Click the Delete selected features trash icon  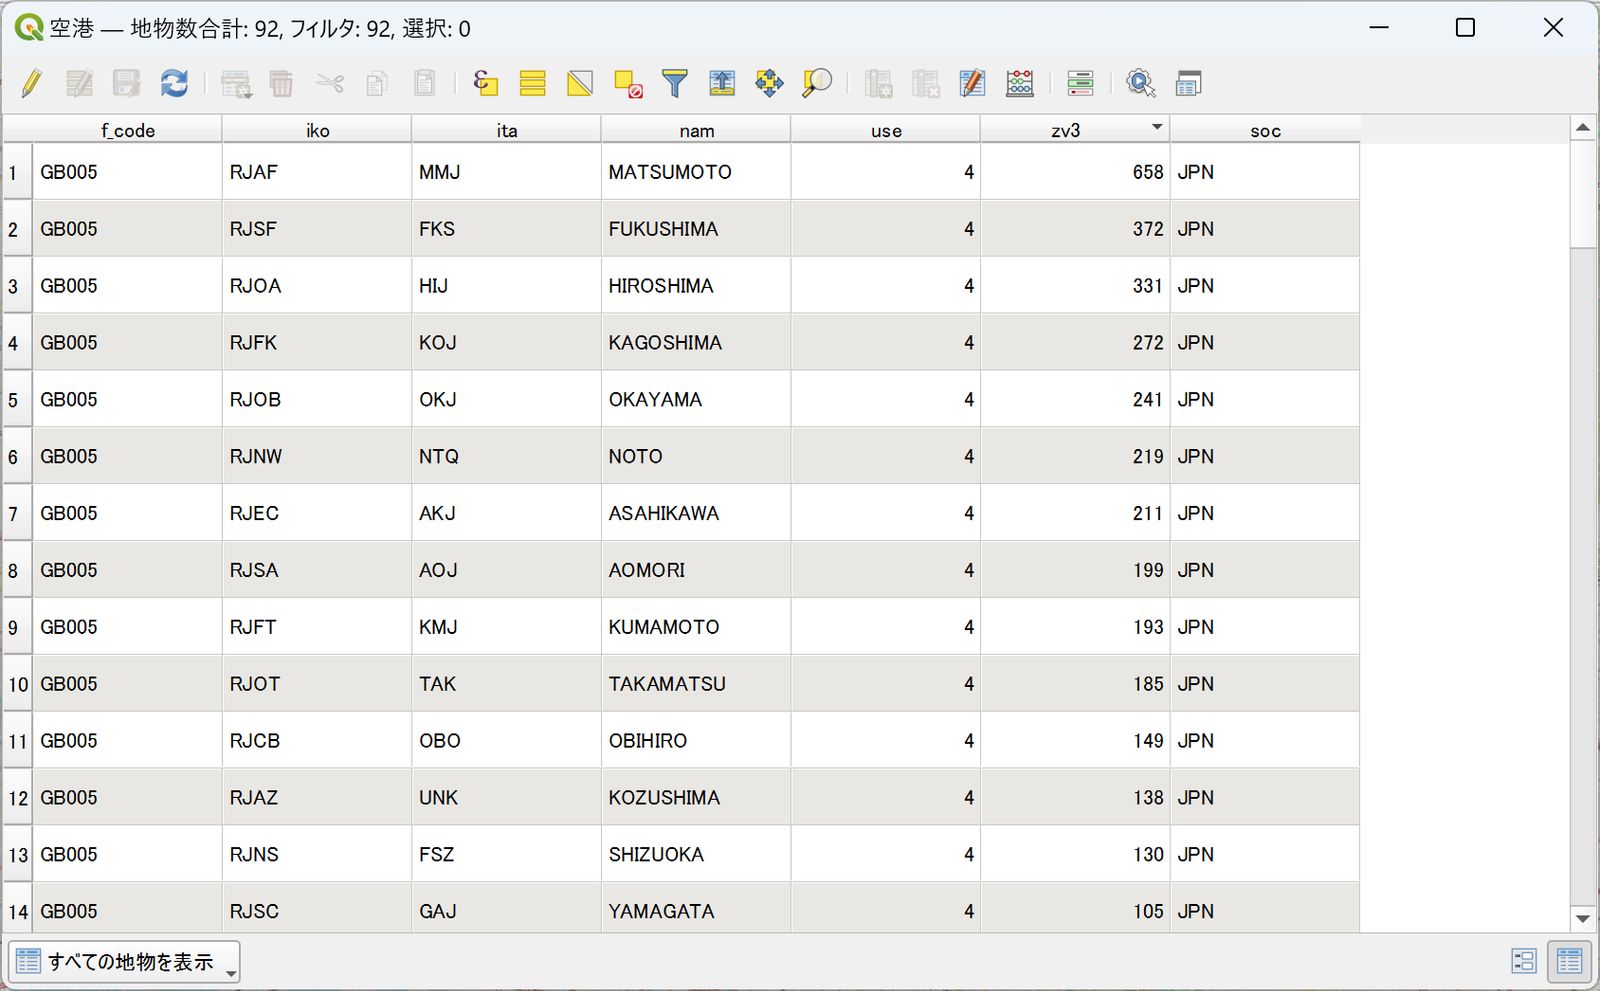point(282,83)
